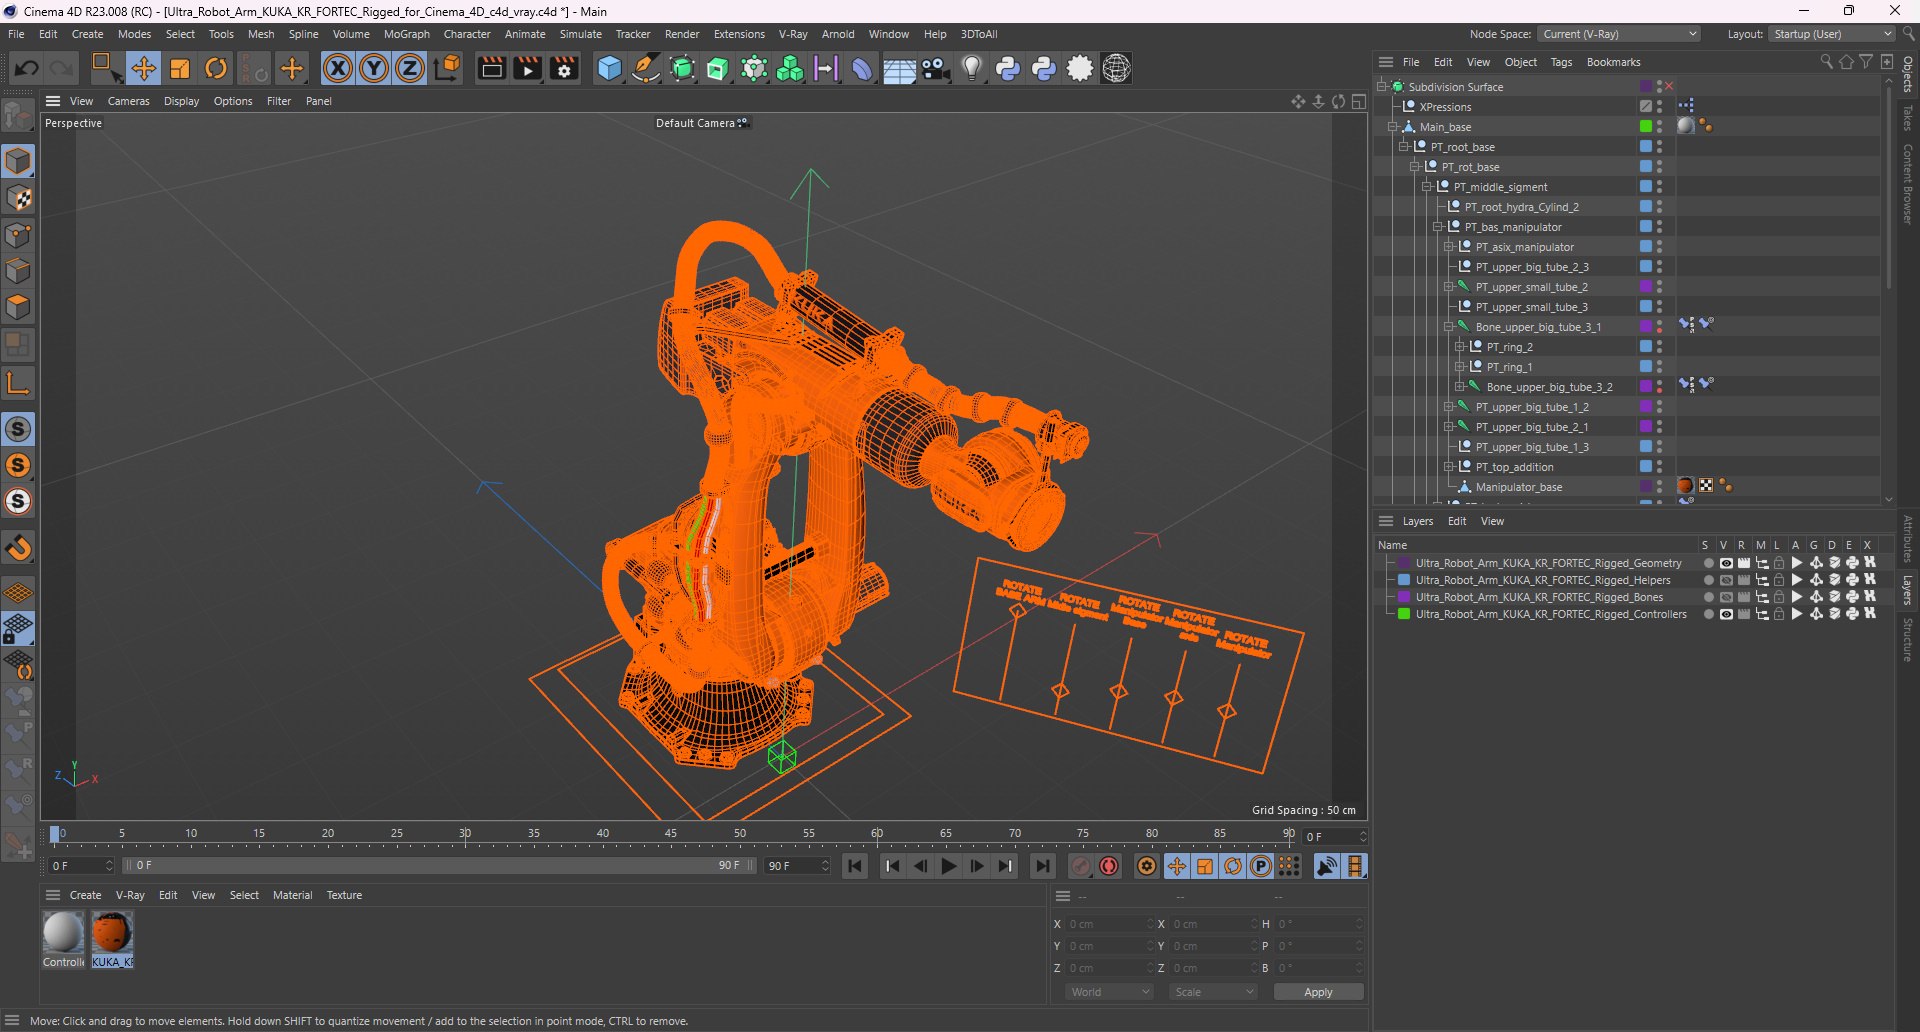Select Texture mode checkered cube icon
Image resolution: width=1920 pixels, height=1032 pixels.
[x=18, y=198]
